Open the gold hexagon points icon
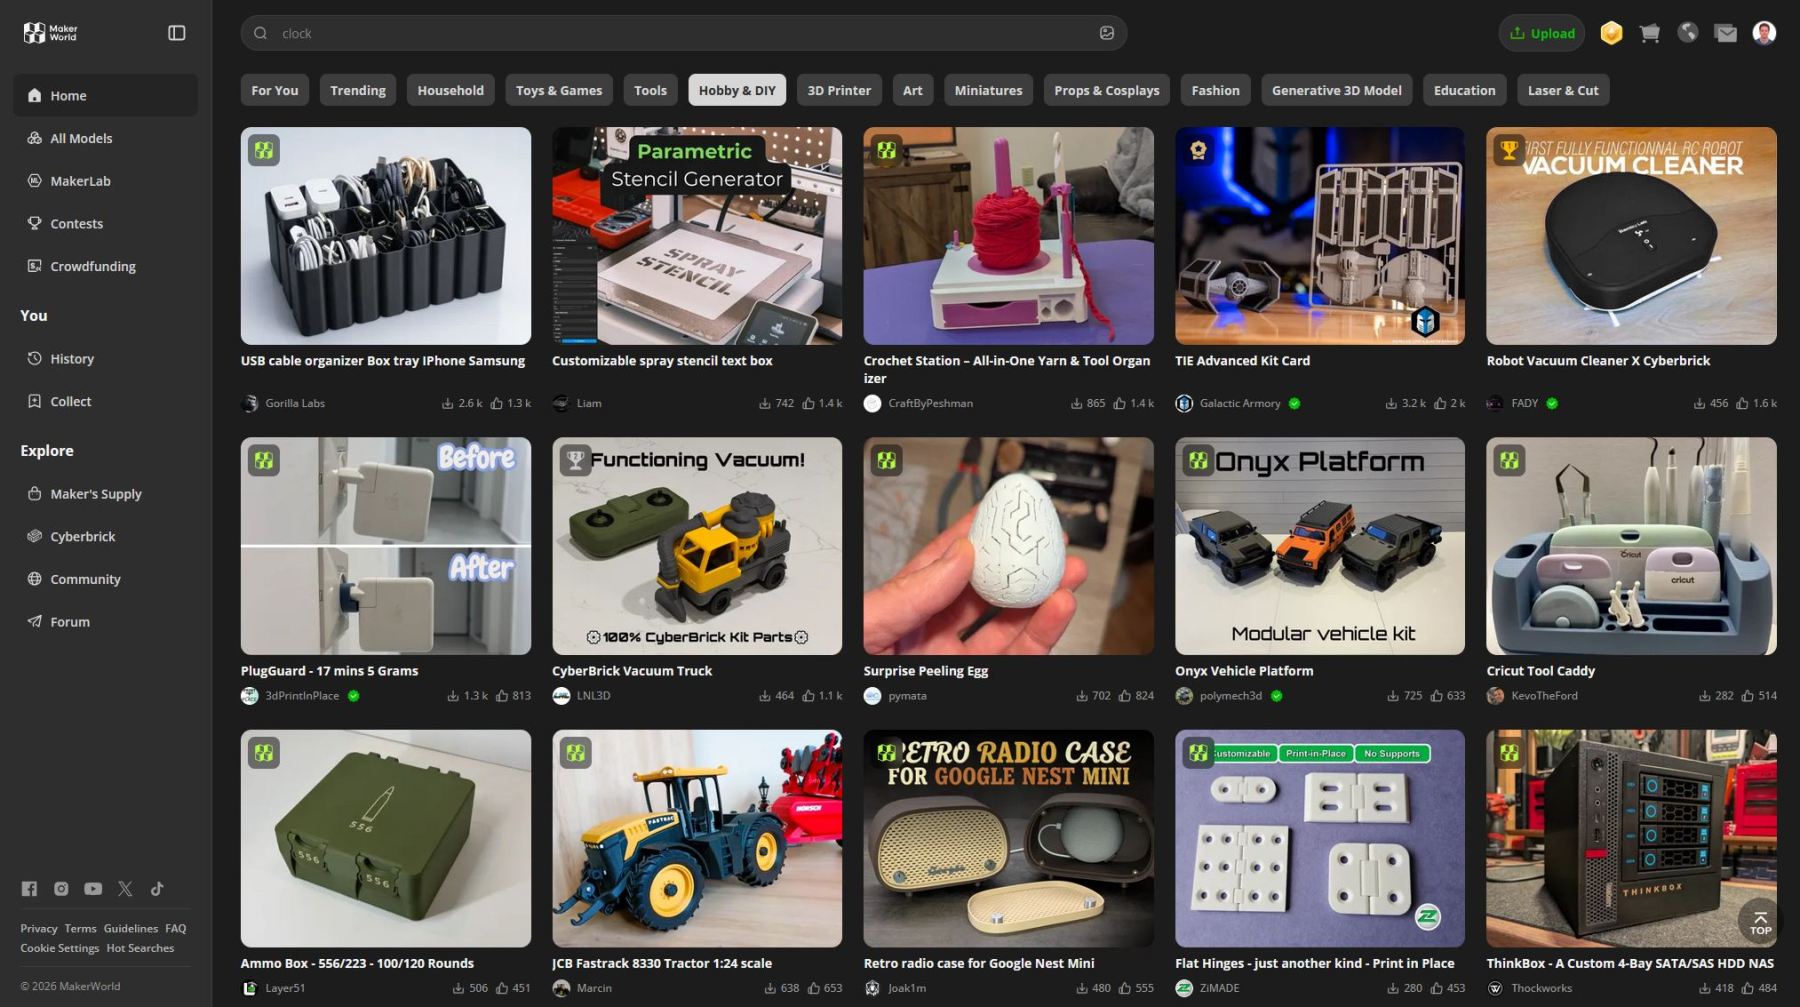The image size is (1800, 1007). pos(1611,33)
